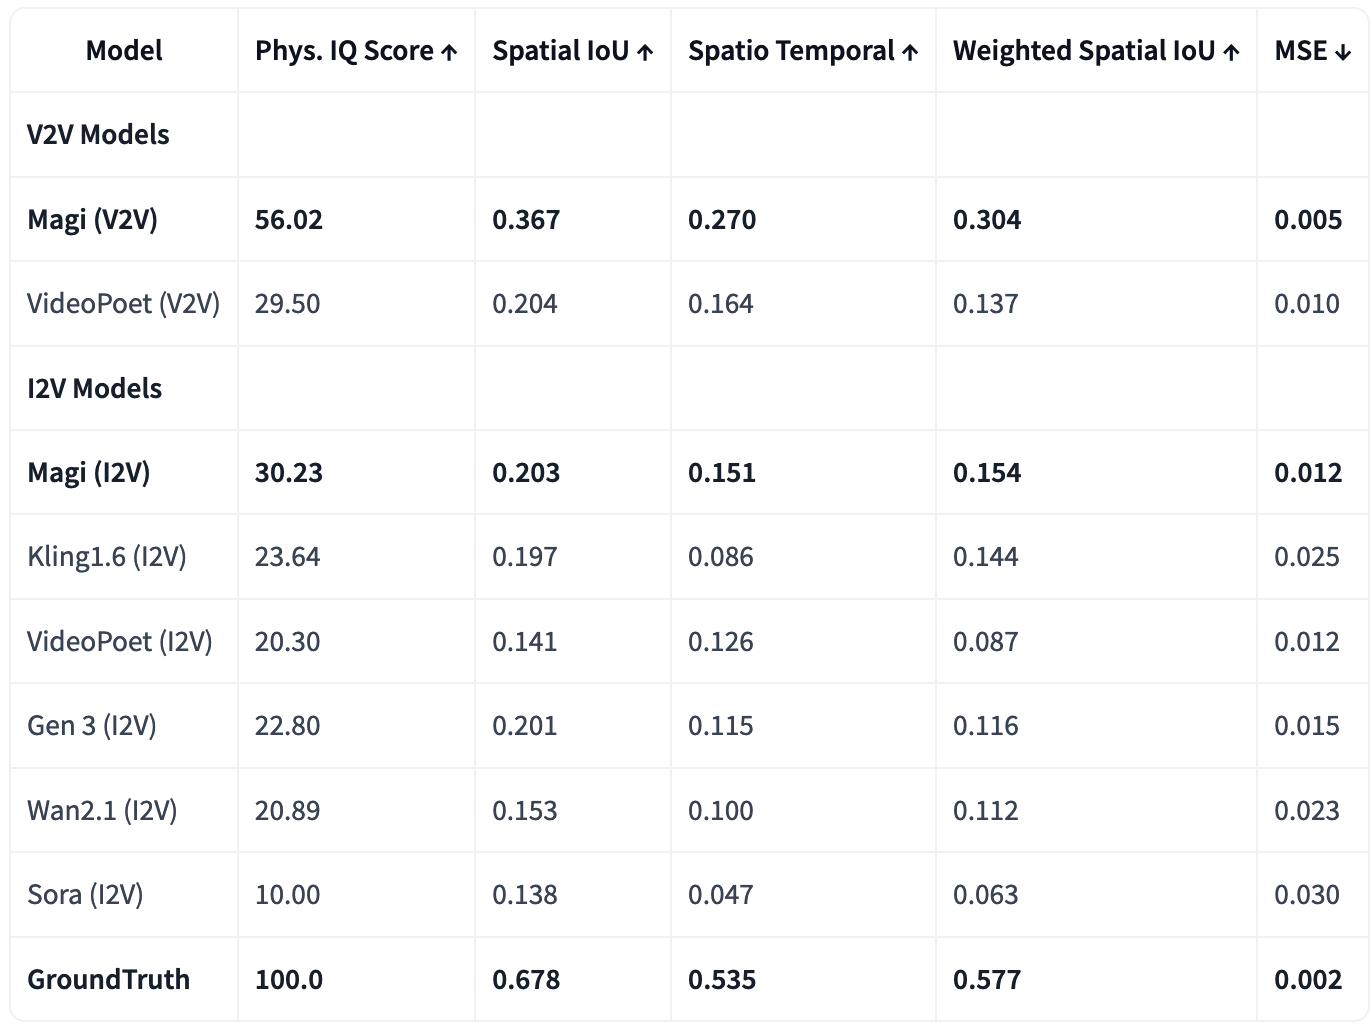The height and width of the screenshot is (1032, 1372).
Task: Click the I2V Models section row label
Action: pos(94,388)
